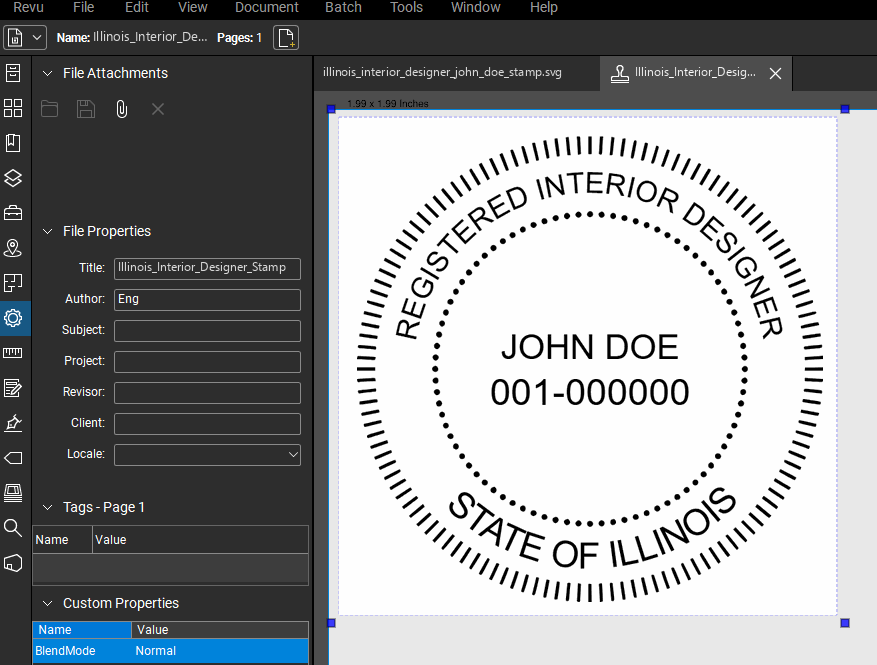The width and height of the screenshot is (877, 665).
Task: Click the Tags table Value column header
Action: 200,540
